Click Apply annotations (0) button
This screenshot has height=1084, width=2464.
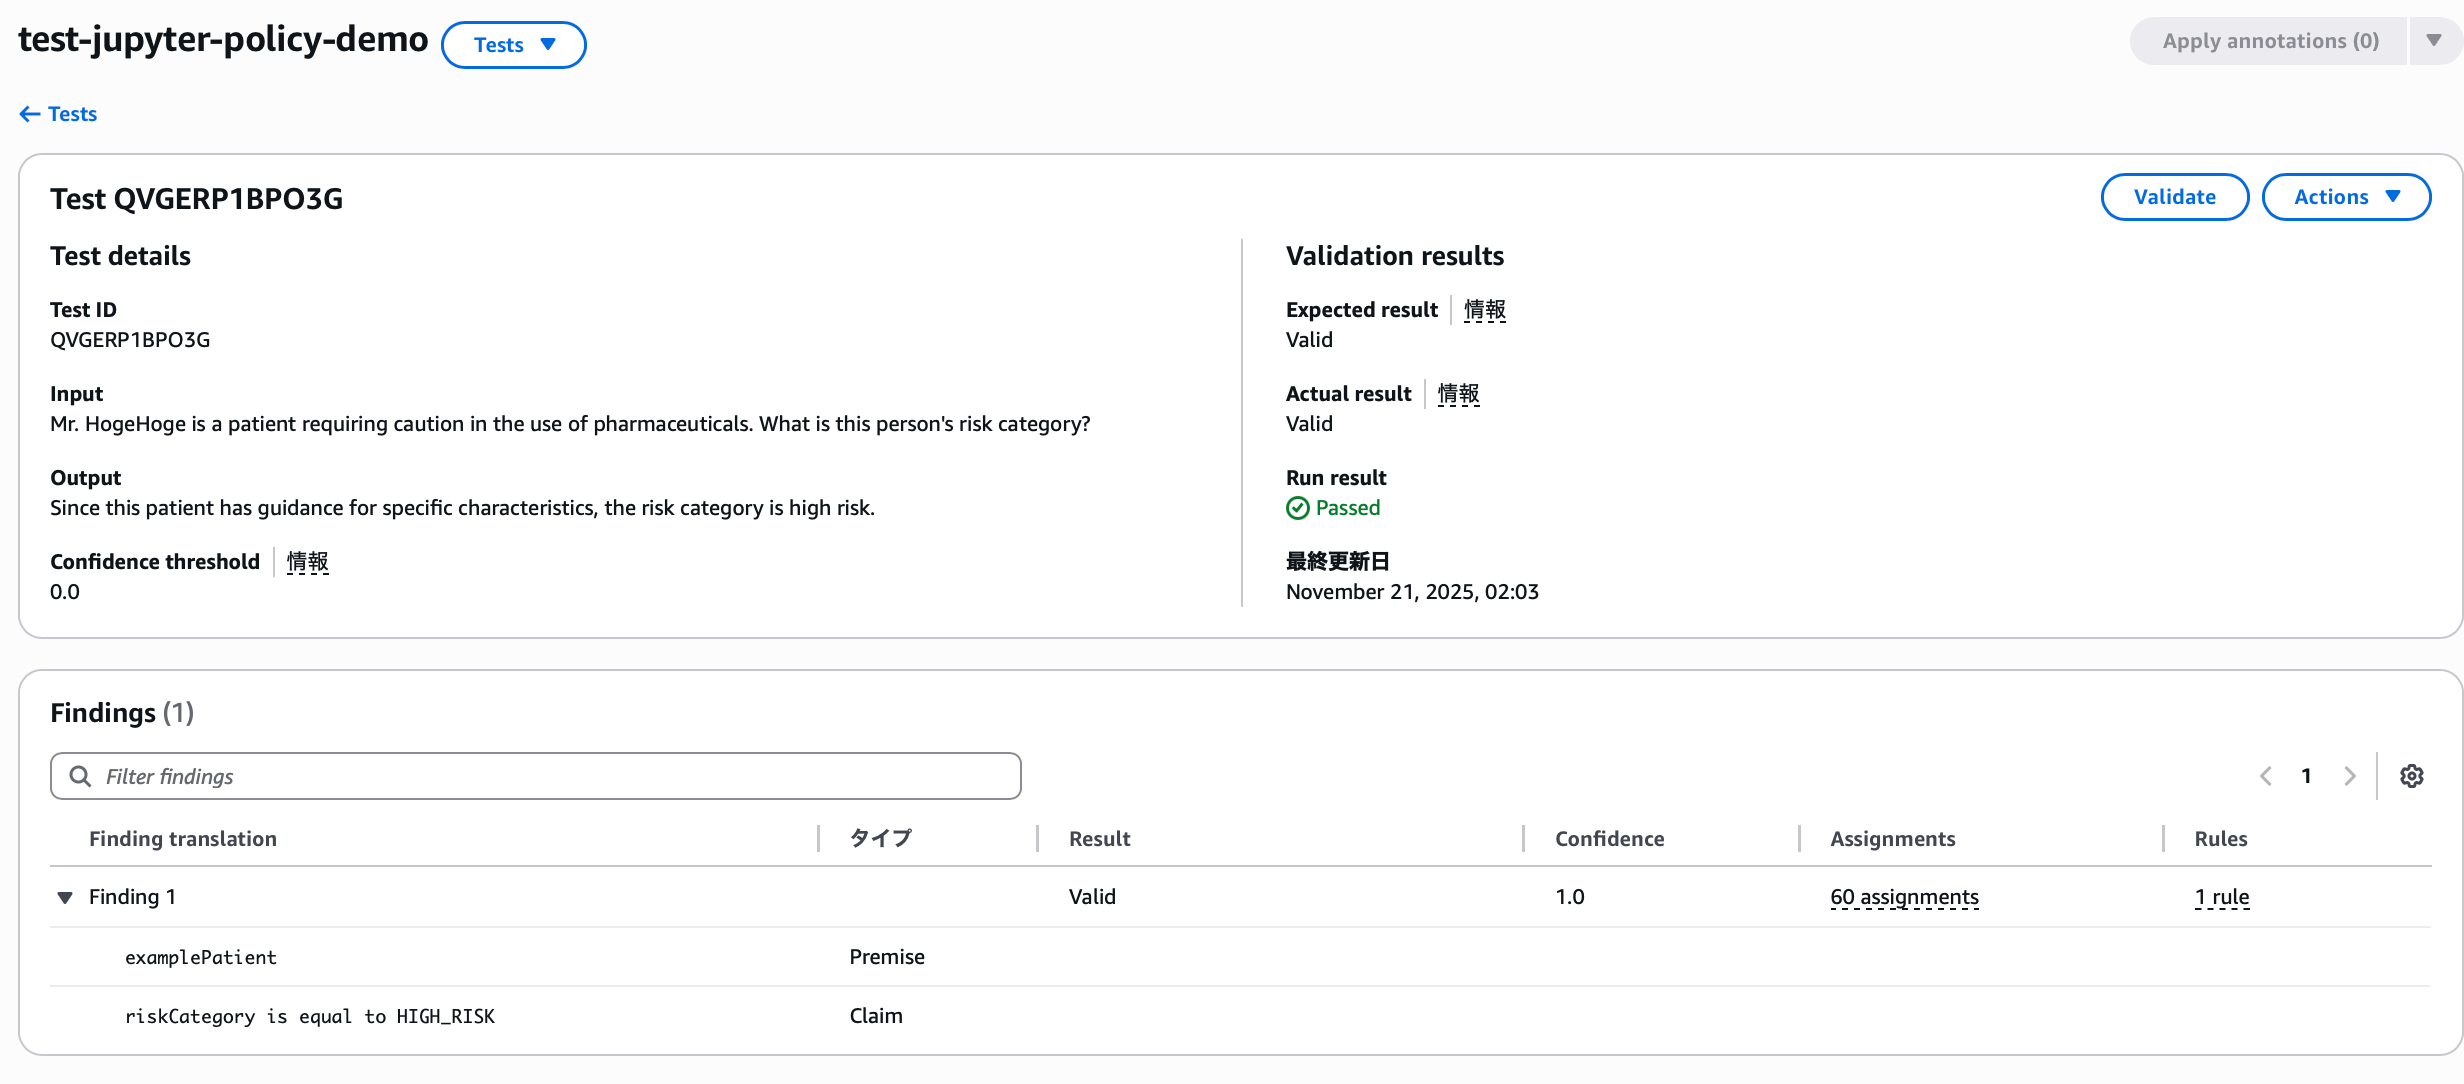point(2269,41)
